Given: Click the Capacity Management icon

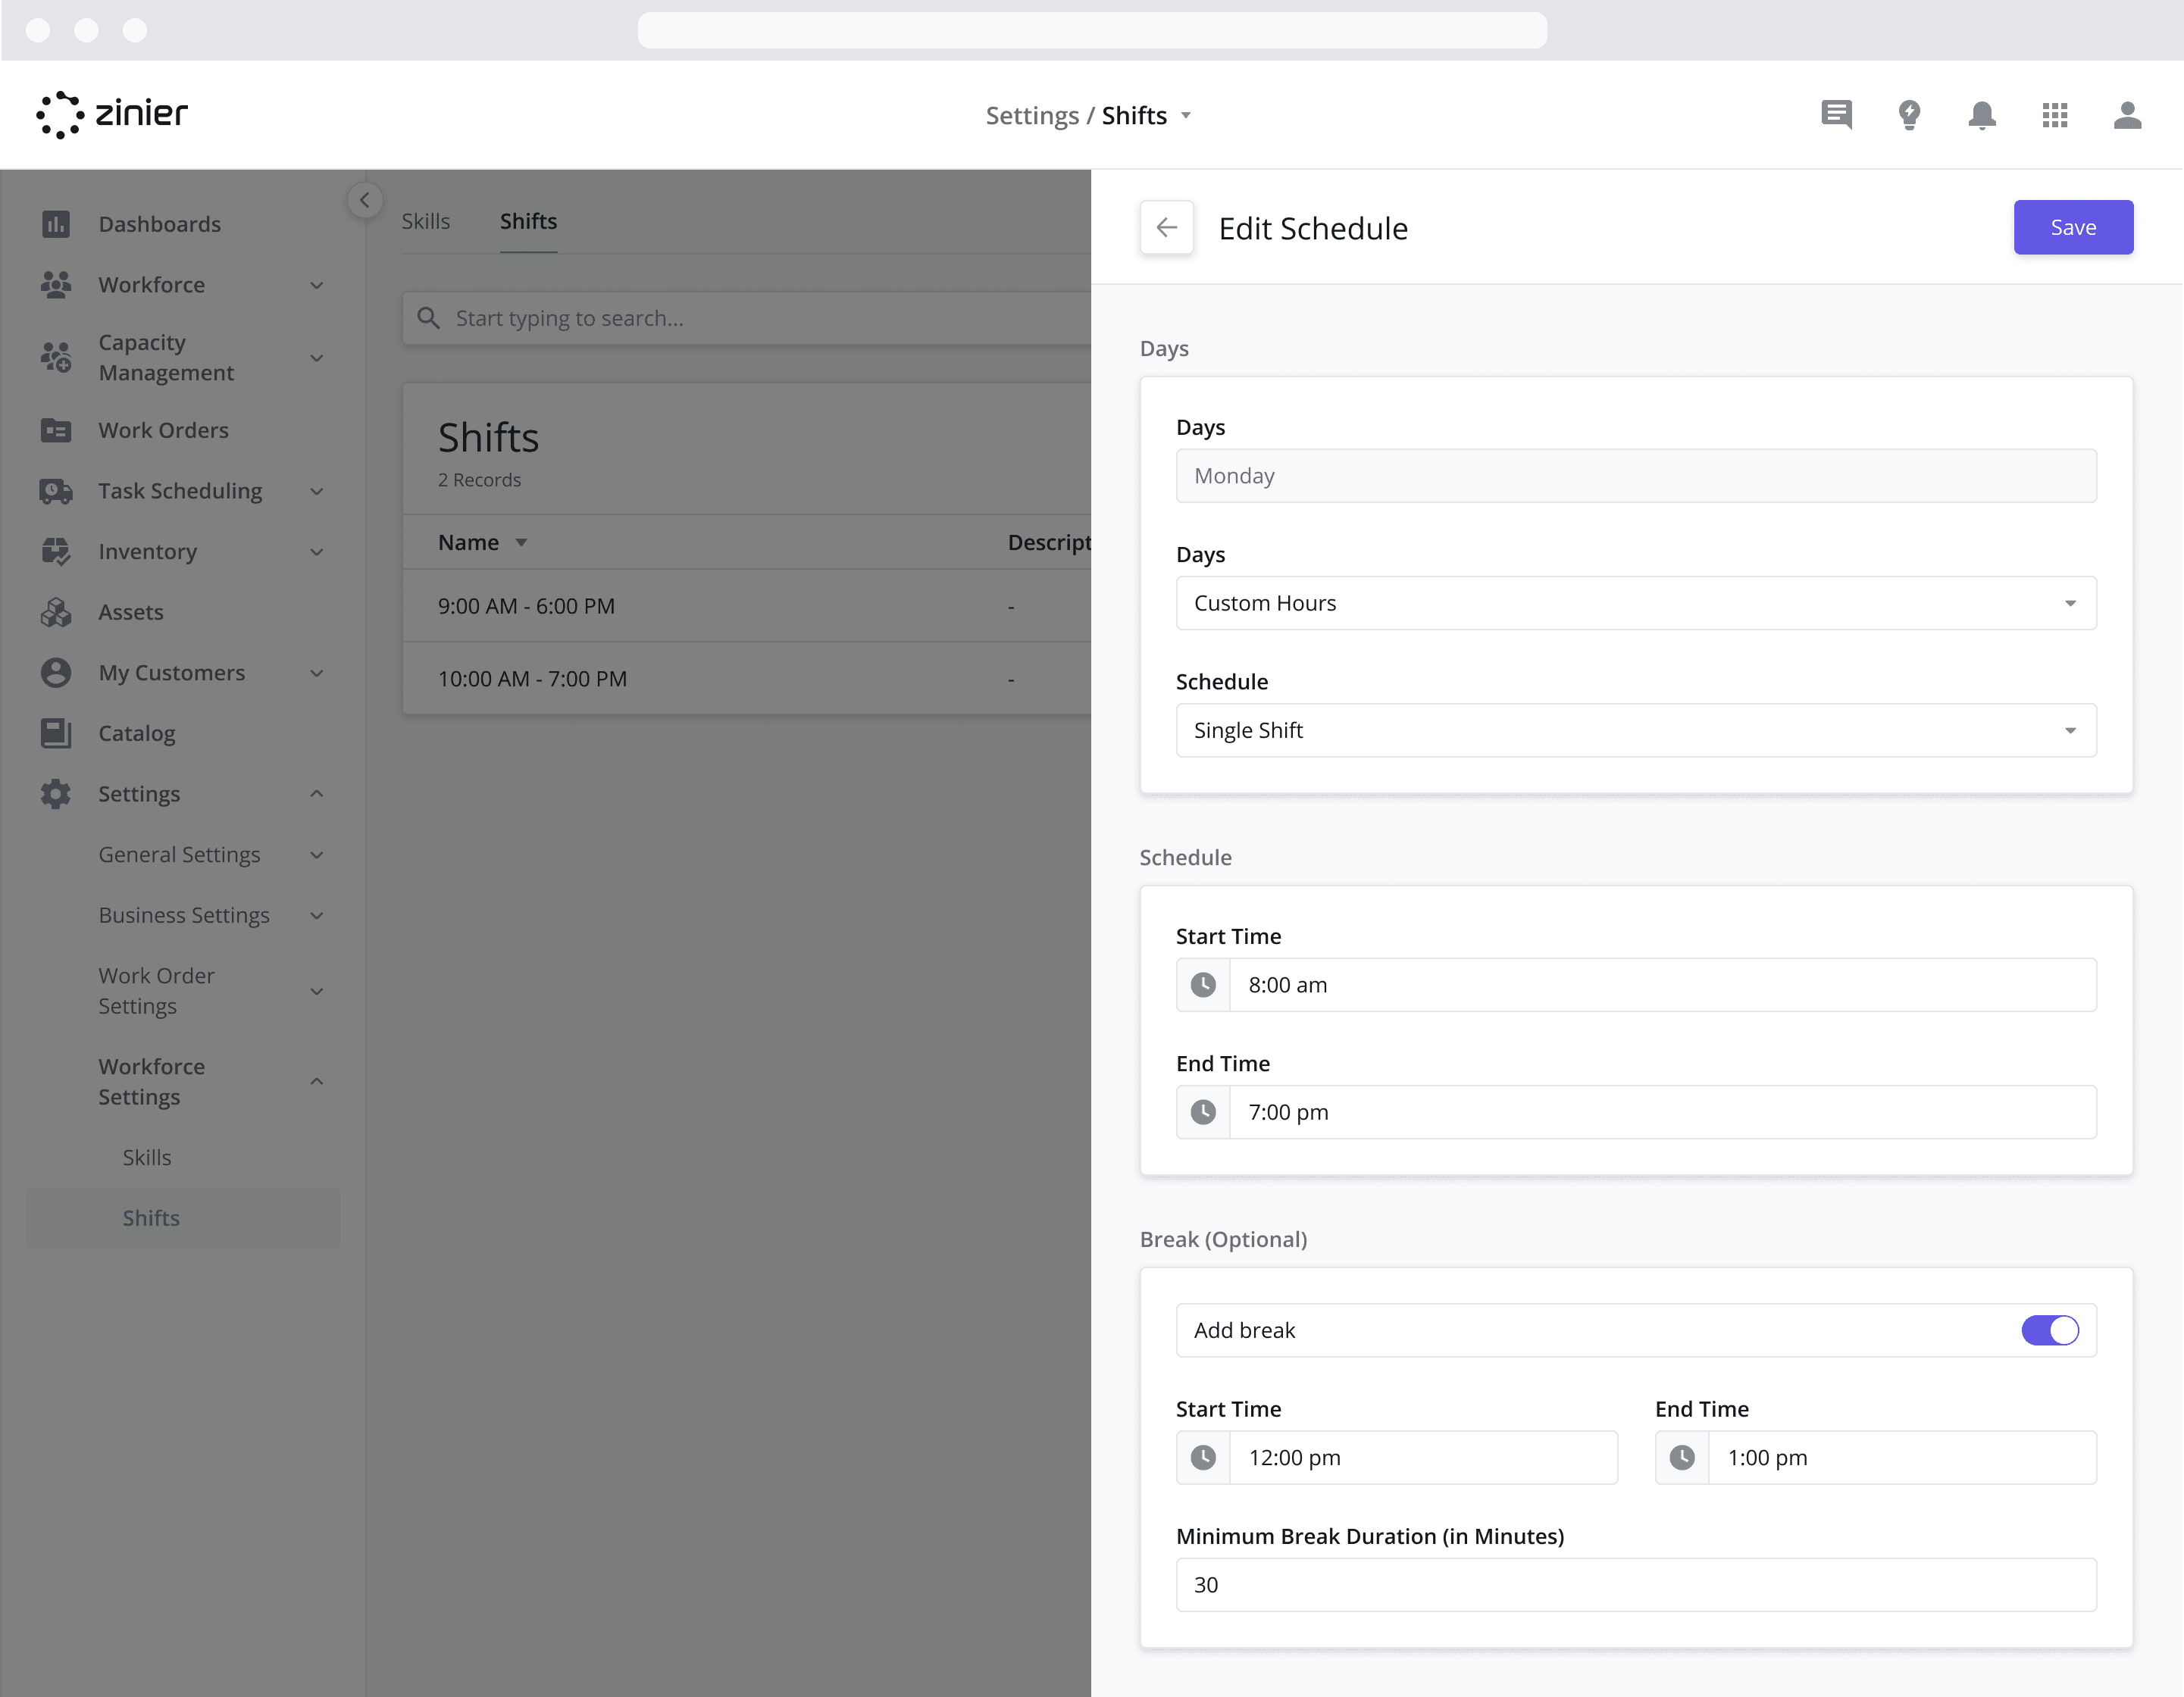Looking at the screenshot, I should (56, 357).
